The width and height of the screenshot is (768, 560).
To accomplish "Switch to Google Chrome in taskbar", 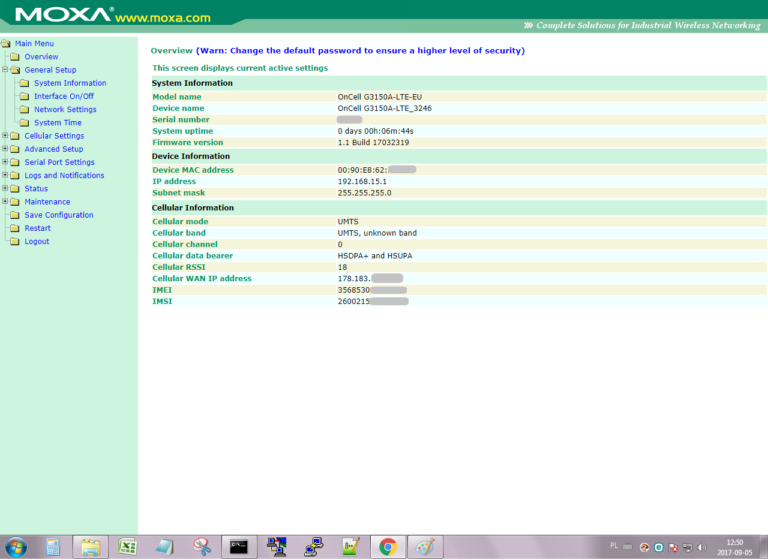I will (x=388, y=547).
